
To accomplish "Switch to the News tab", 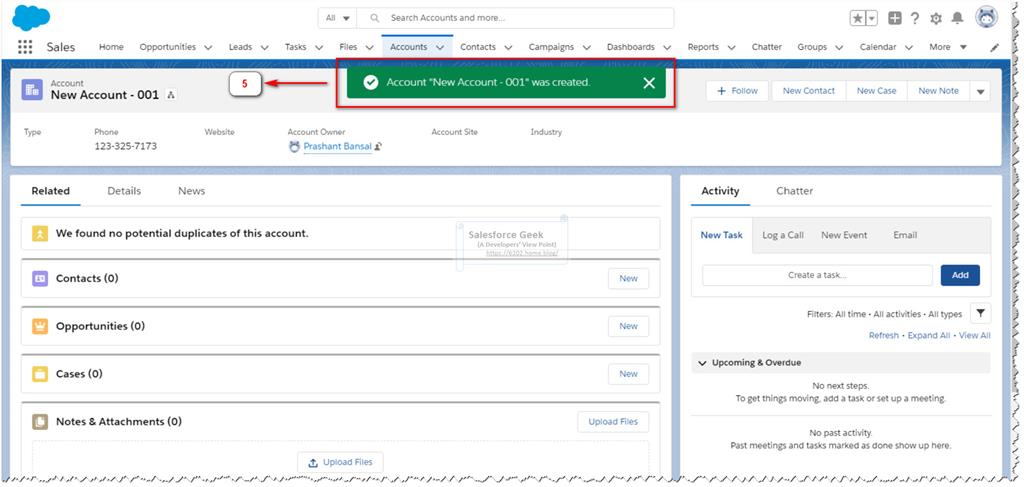I will click(x=191, y=191).
